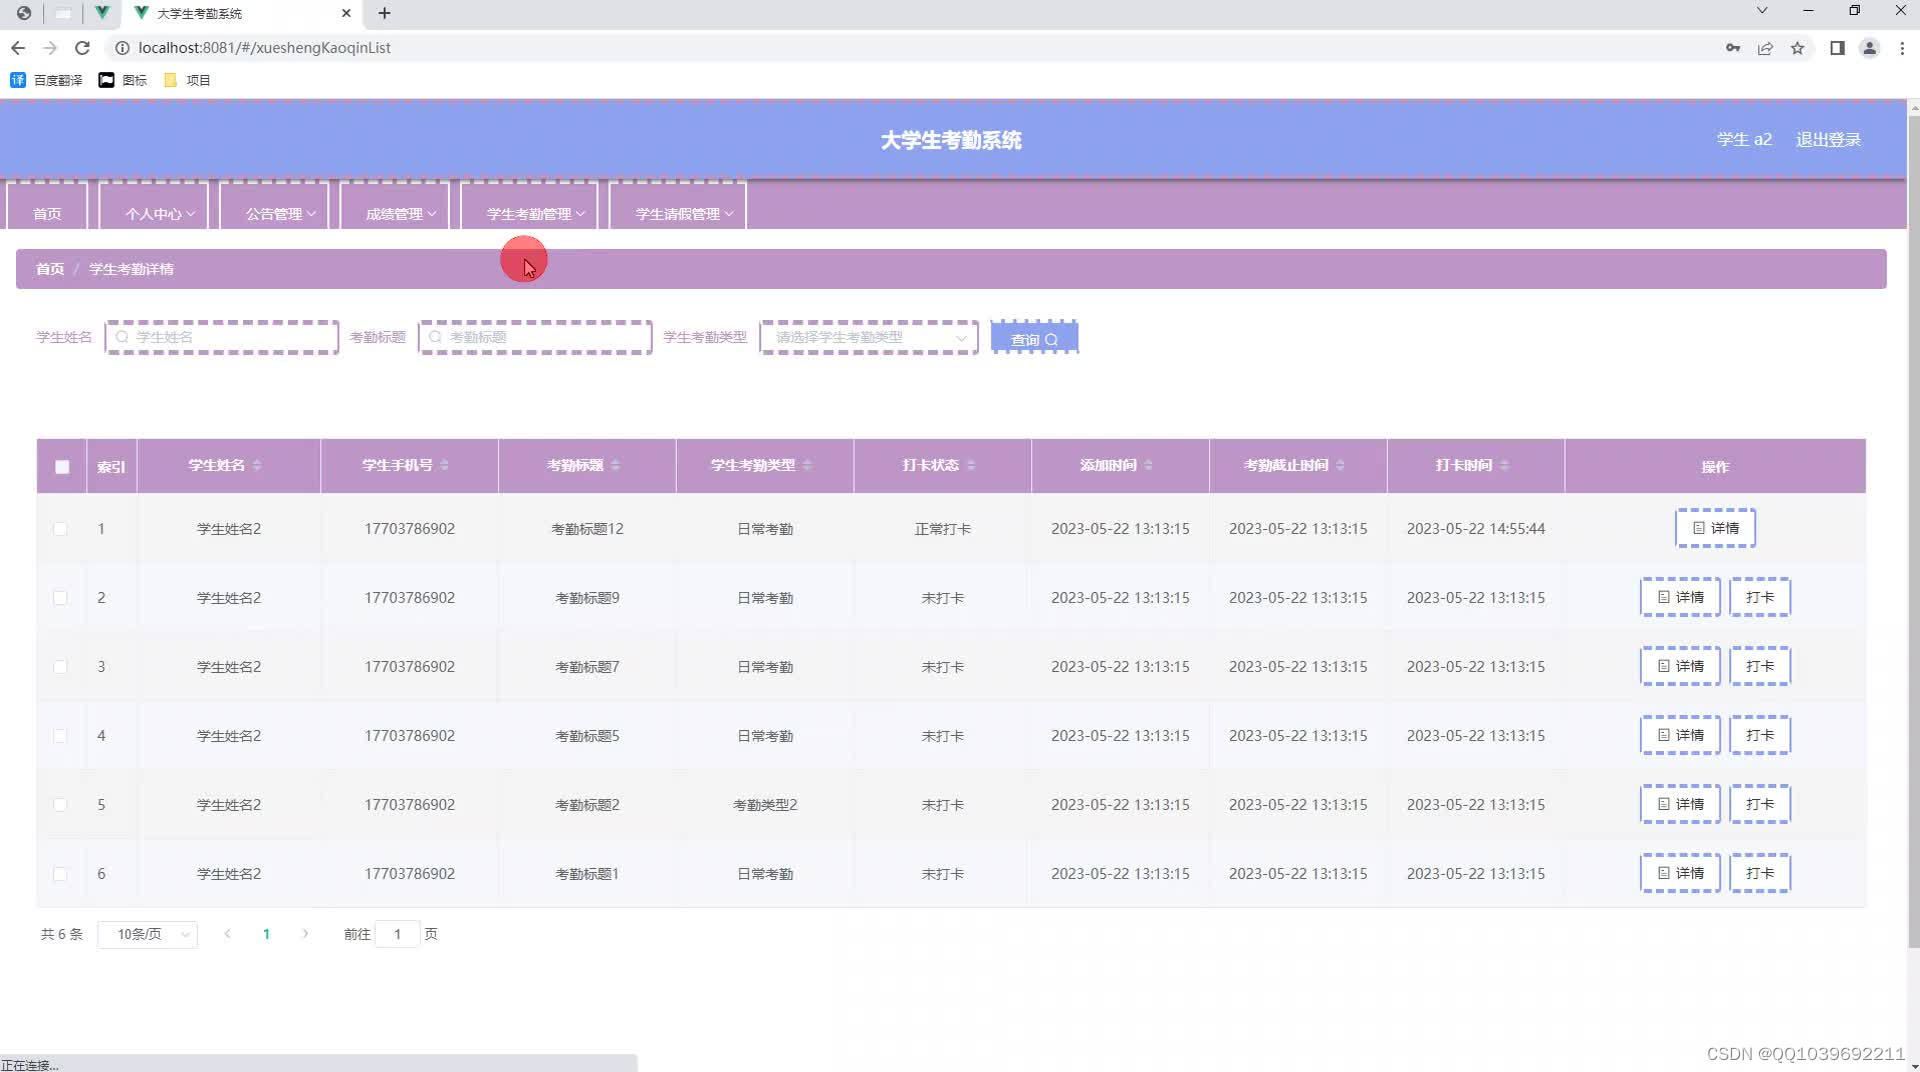
Task: Open the tab search chevron in title bar
Action: (1762, 11)
